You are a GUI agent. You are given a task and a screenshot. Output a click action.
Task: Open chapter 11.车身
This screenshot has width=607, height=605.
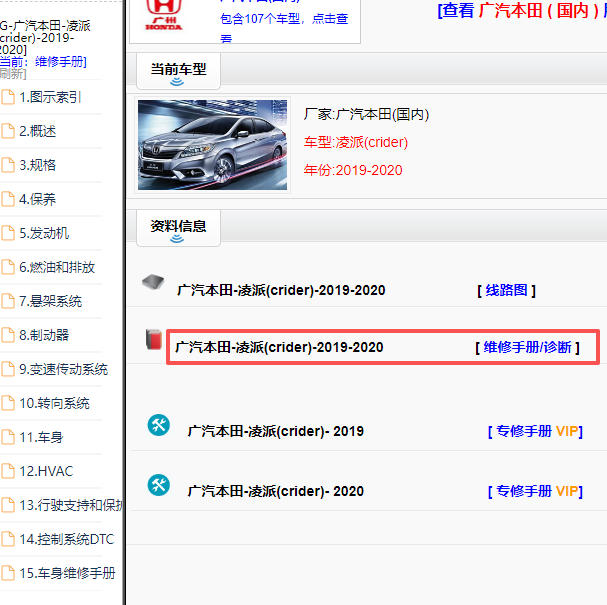click(41, 437)
